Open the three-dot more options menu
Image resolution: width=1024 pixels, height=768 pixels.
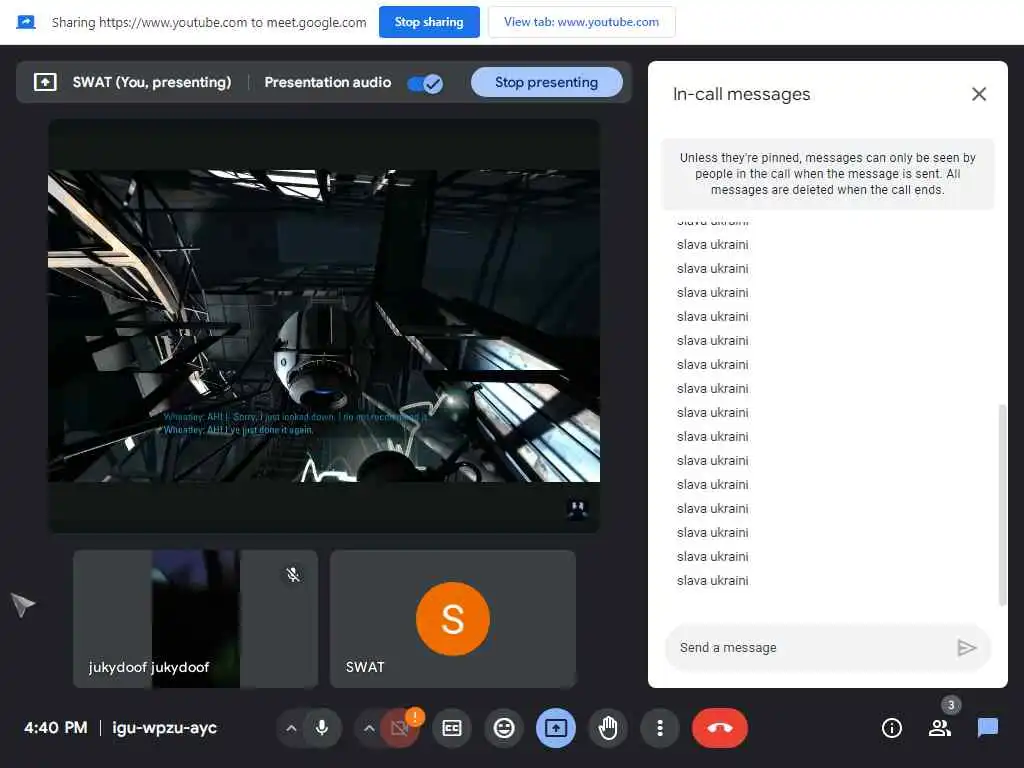point(660,728)
